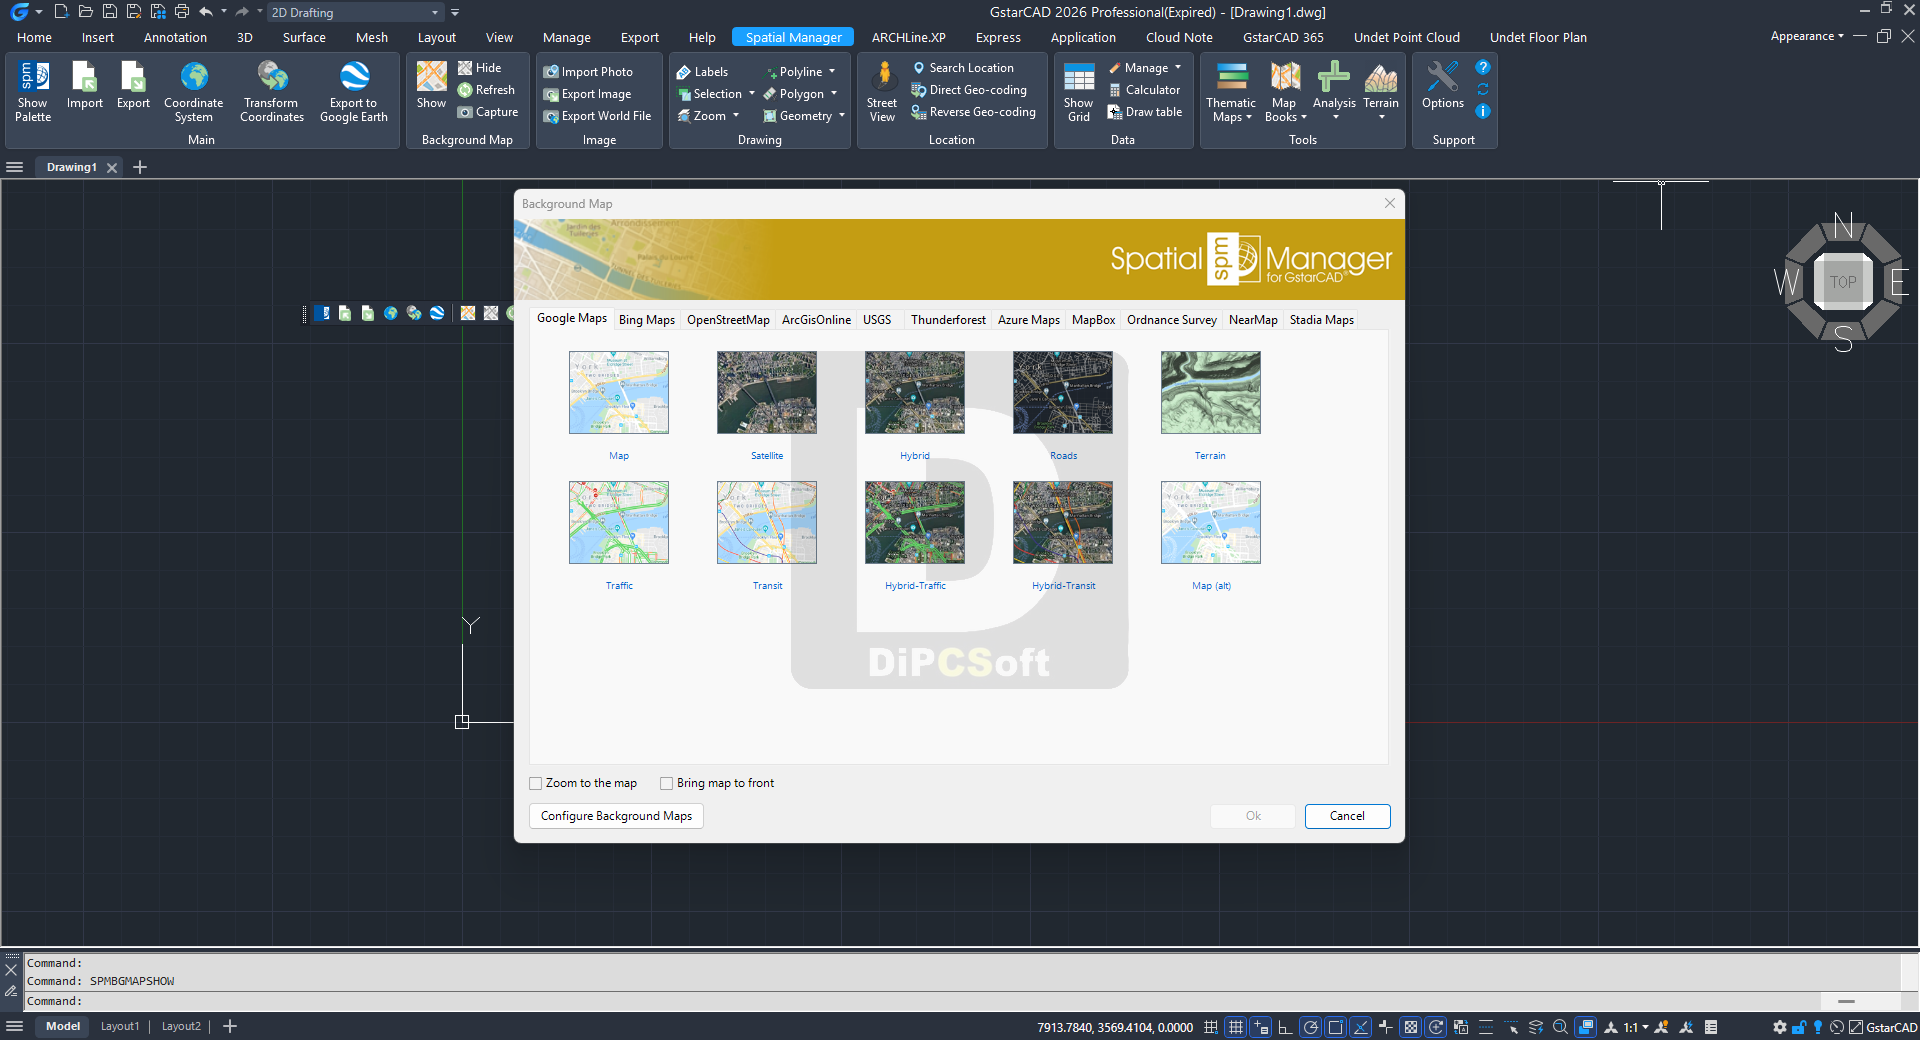Open the Transform Coordinates tool
The height and width of the screenshot is (1040, 1920).
[x=272, y=91]
